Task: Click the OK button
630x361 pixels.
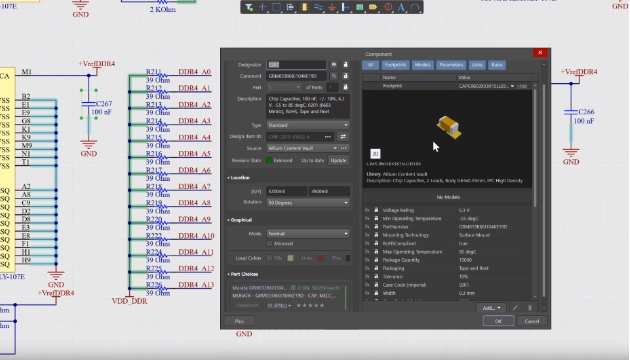Action: (x=498, y=321)
